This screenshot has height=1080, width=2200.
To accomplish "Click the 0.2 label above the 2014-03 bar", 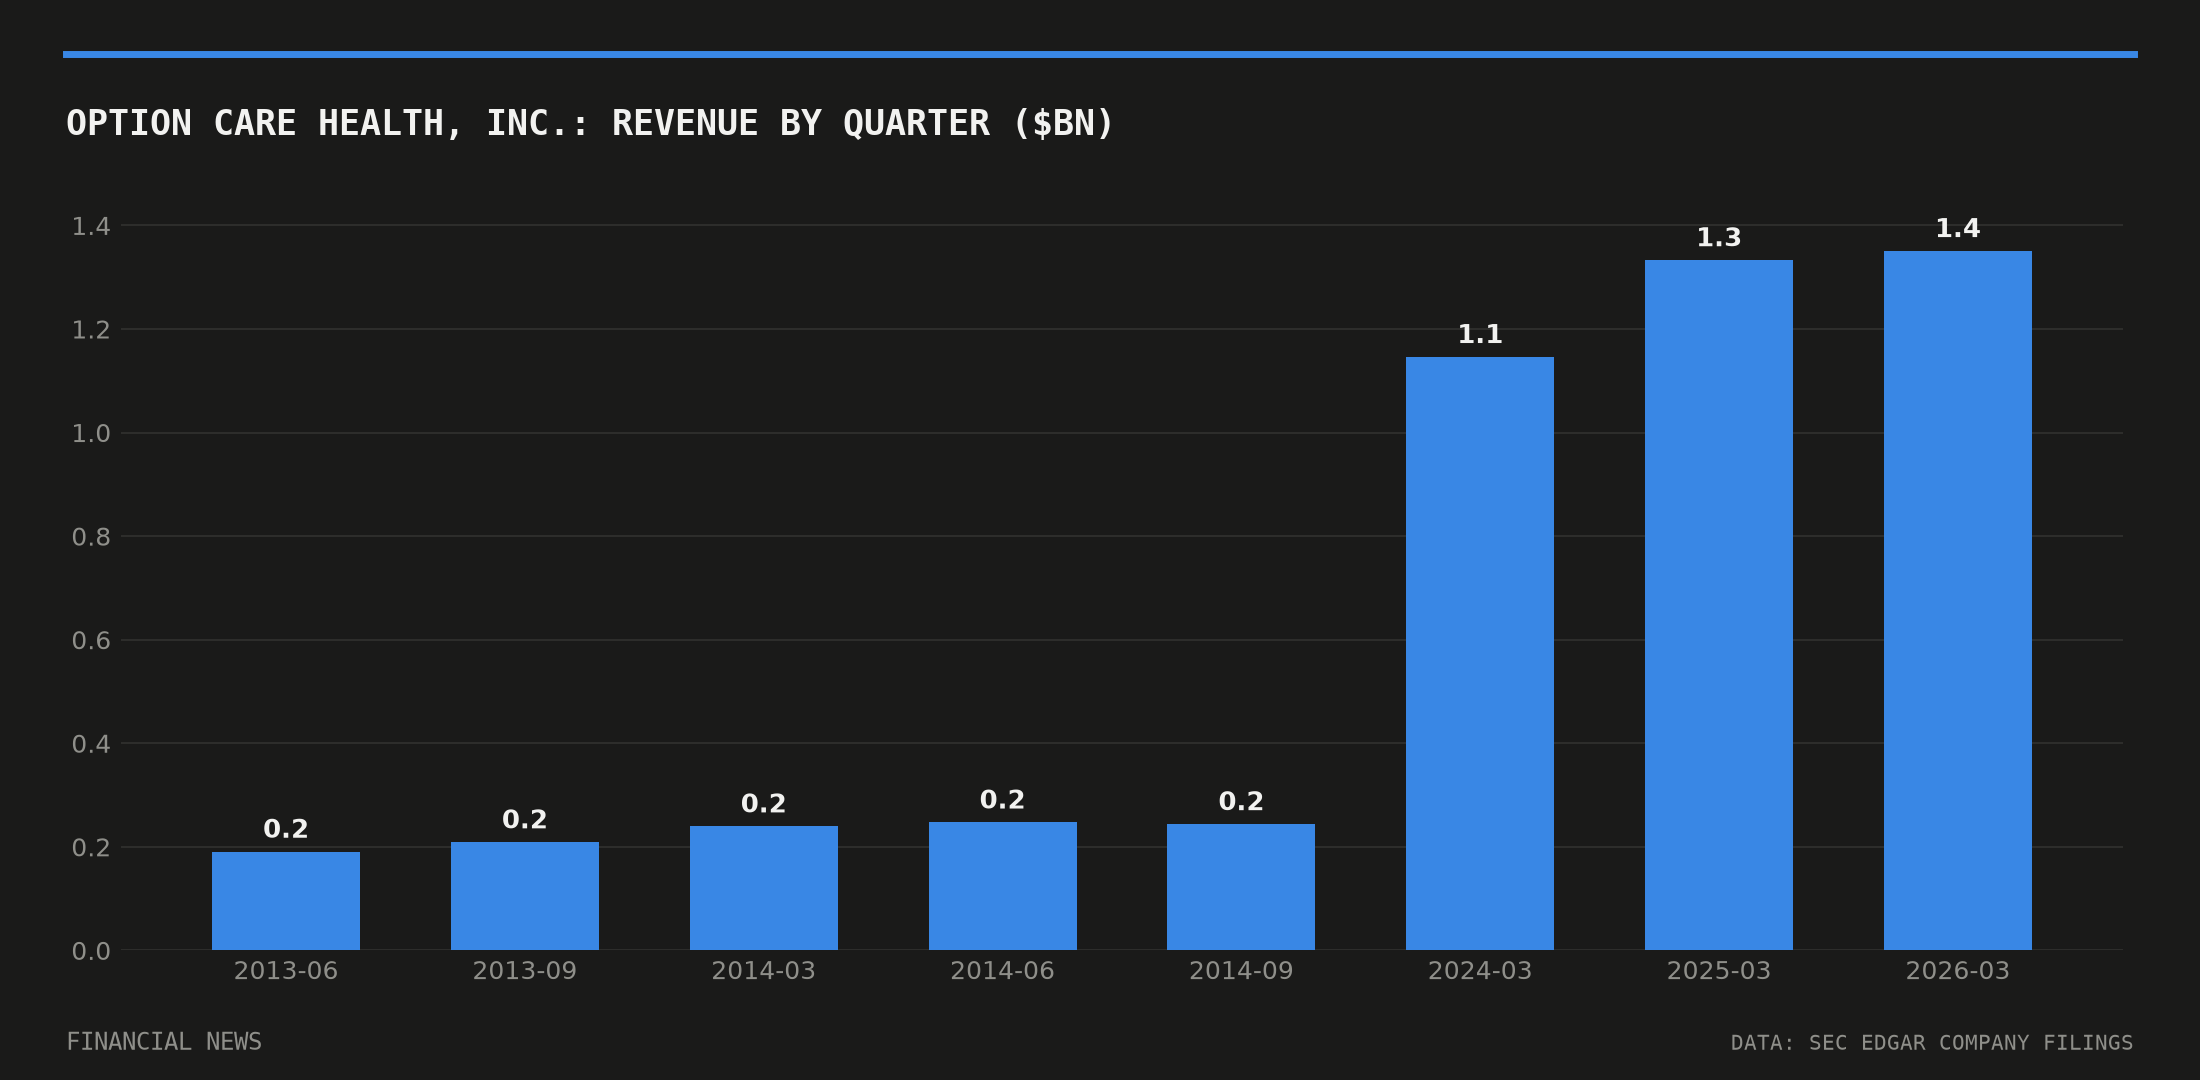I will [x=764, y=804].
